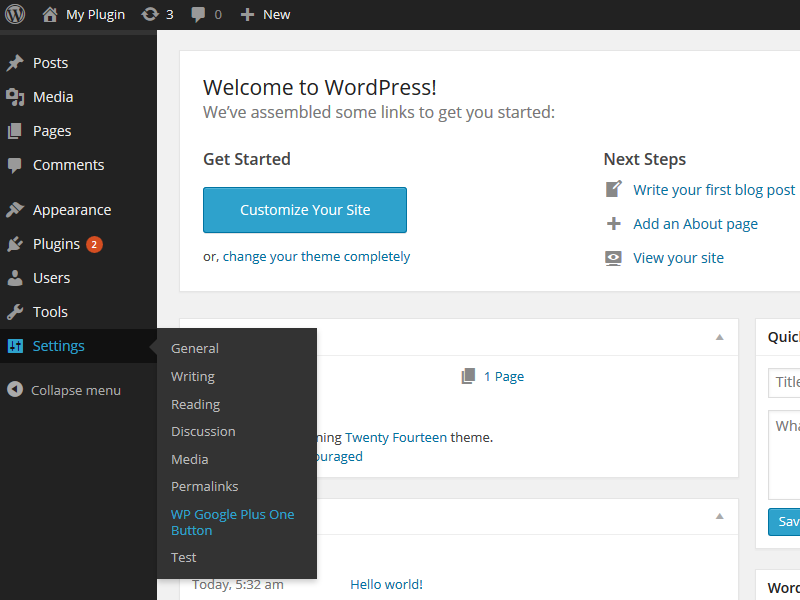The height and width of the screenshot is (600, 800).
Task: Click the Collapse menu label
Action: 76,390
